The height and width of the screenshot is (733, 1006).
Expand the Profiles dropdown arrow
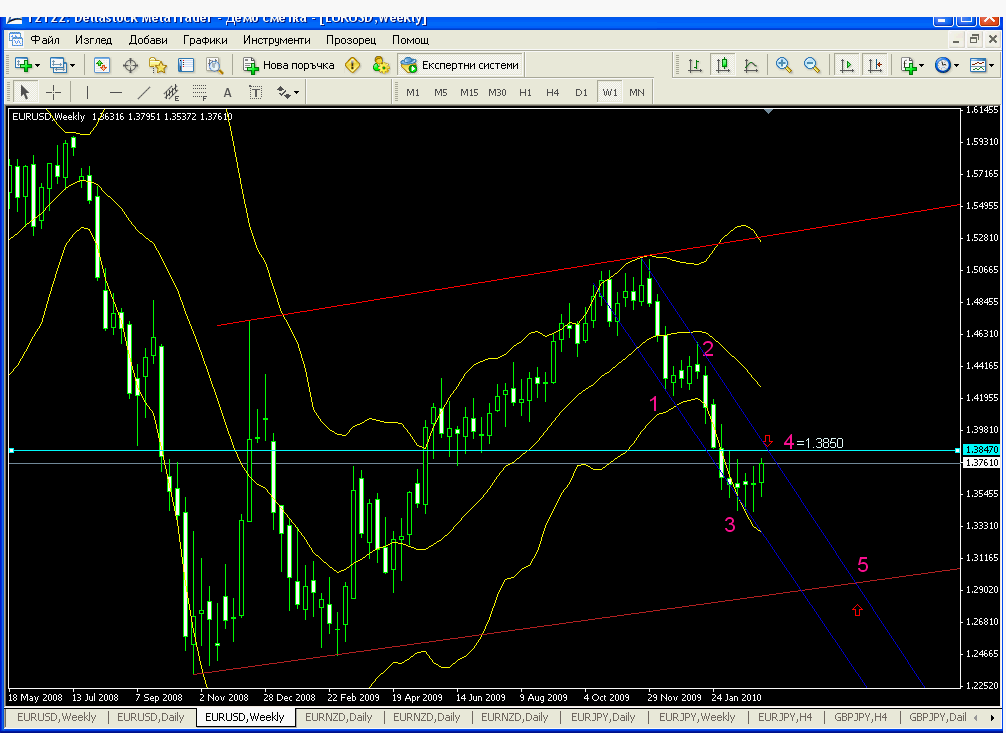pyautogui.click(x=72, y=65)
